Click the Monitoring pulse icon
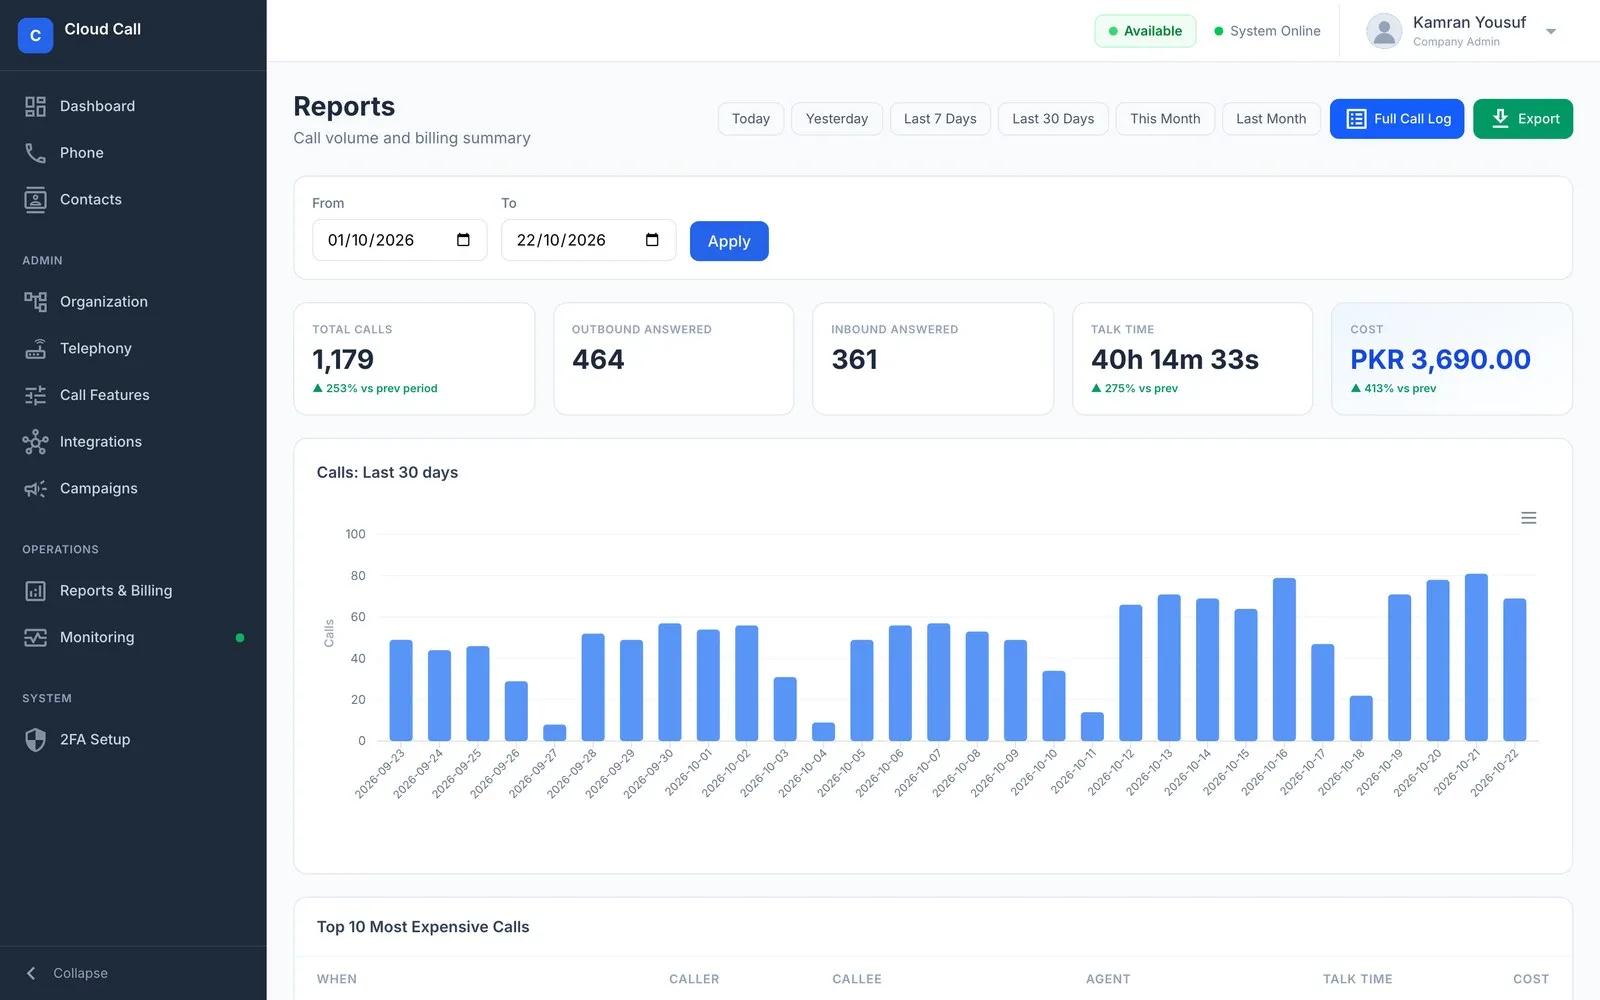Viewport: 1600px width, 1000px height. (35, 638)
